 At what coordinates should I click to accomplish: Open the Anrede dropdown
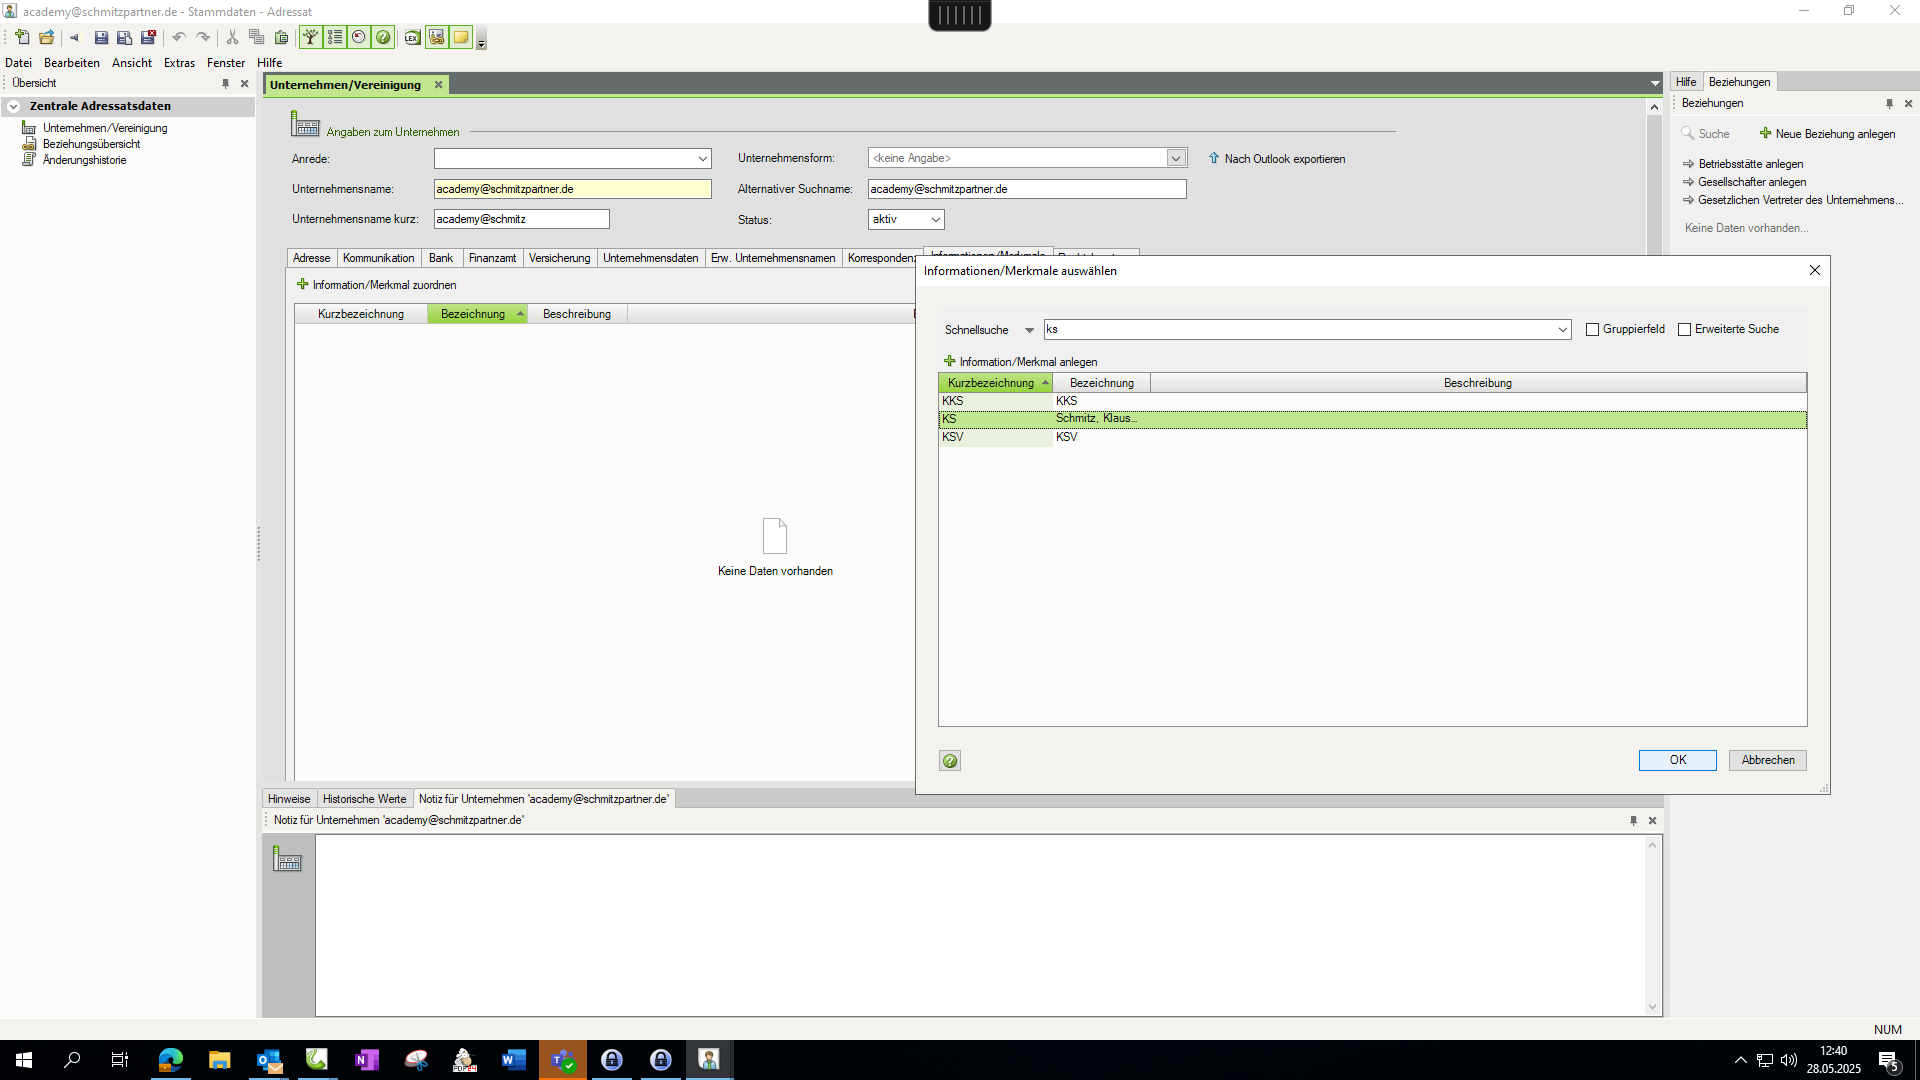(x=702, y=159)
